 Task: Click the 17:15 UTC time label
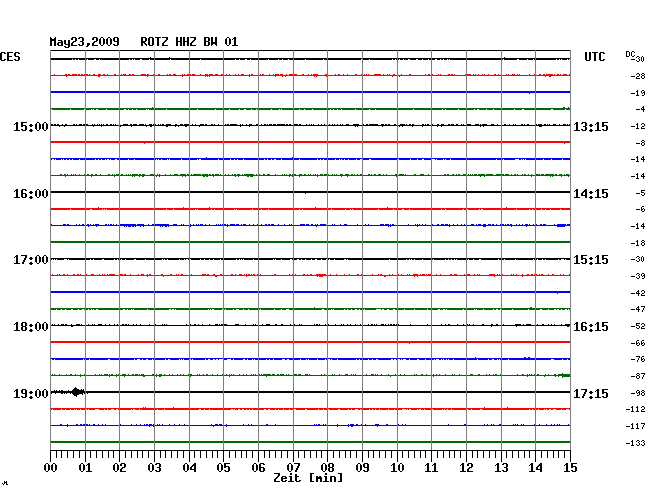point(591,394)
